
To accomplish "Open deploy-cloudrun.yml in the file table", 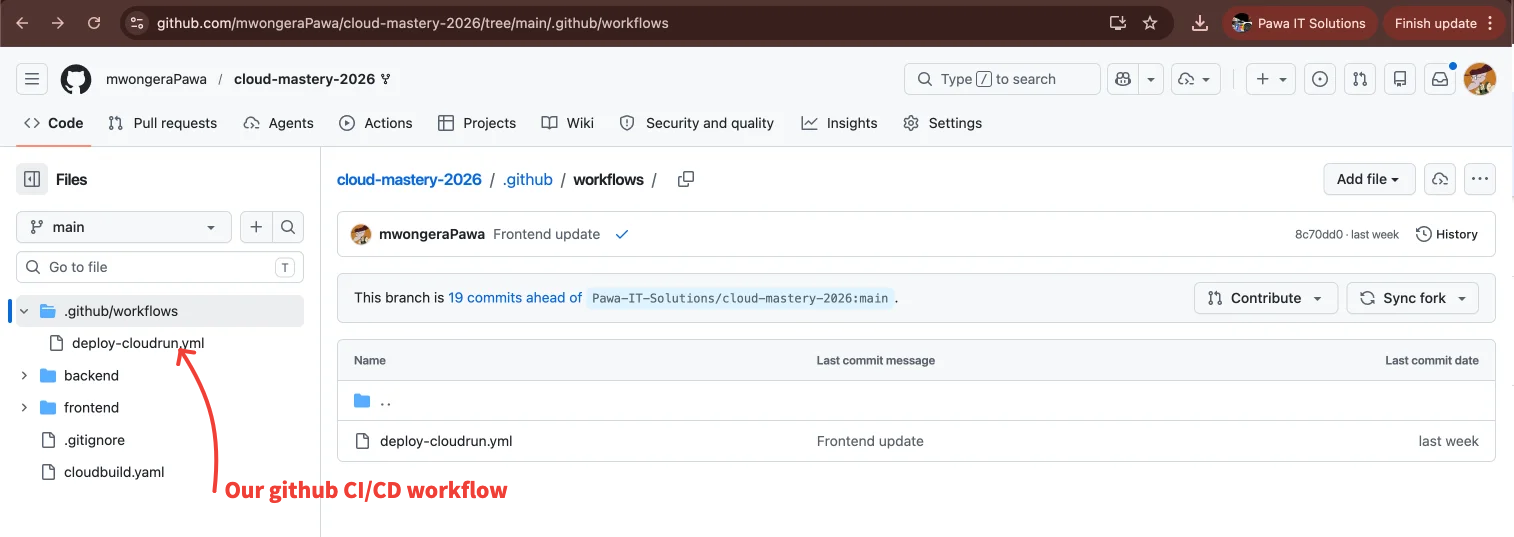I will click(446, 441).
